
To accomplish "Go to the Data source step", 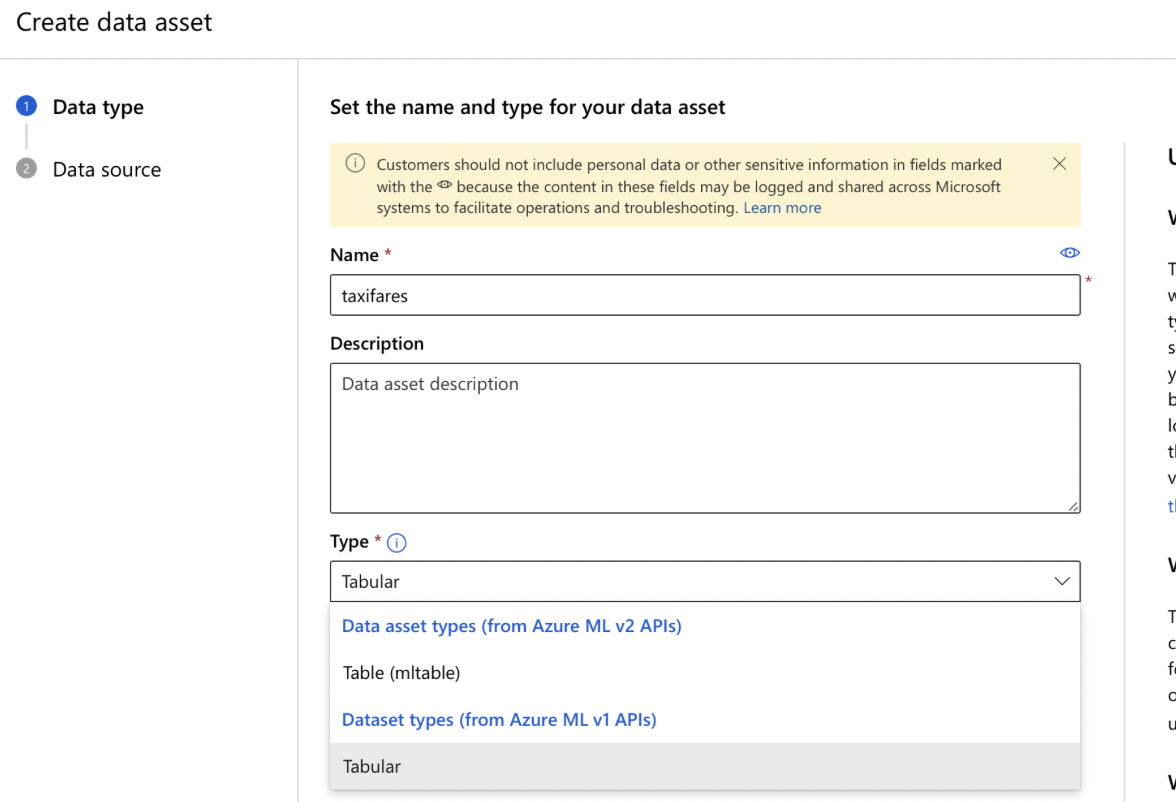I will coord(106,170).
